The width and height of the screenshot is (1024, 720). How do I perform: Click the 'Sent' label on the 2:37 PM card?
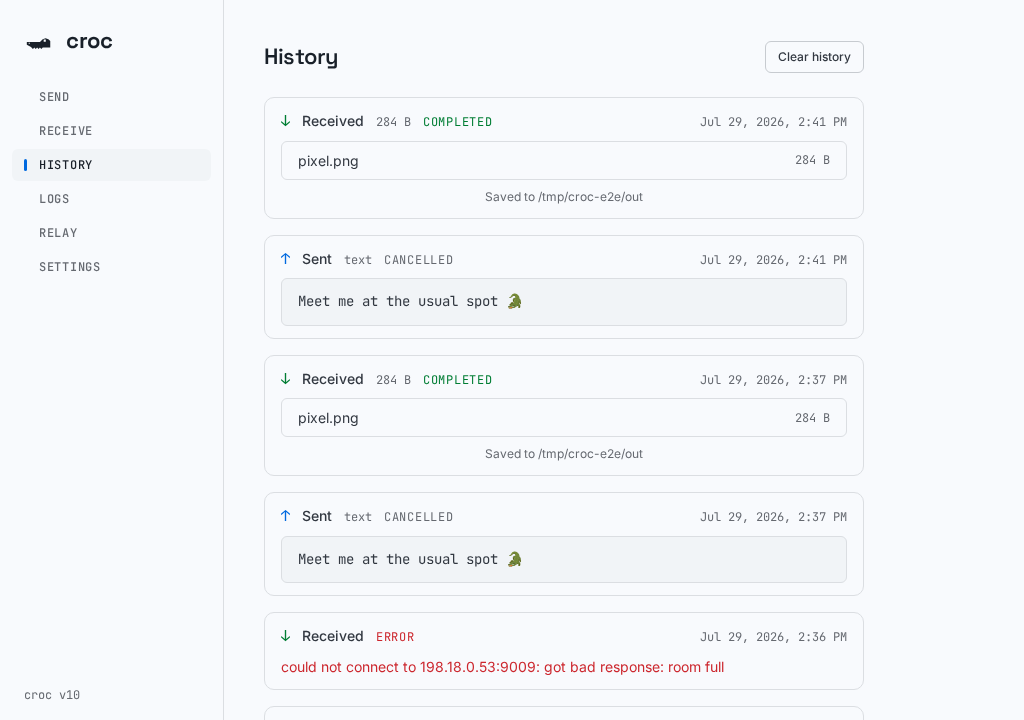coord(317,516)
